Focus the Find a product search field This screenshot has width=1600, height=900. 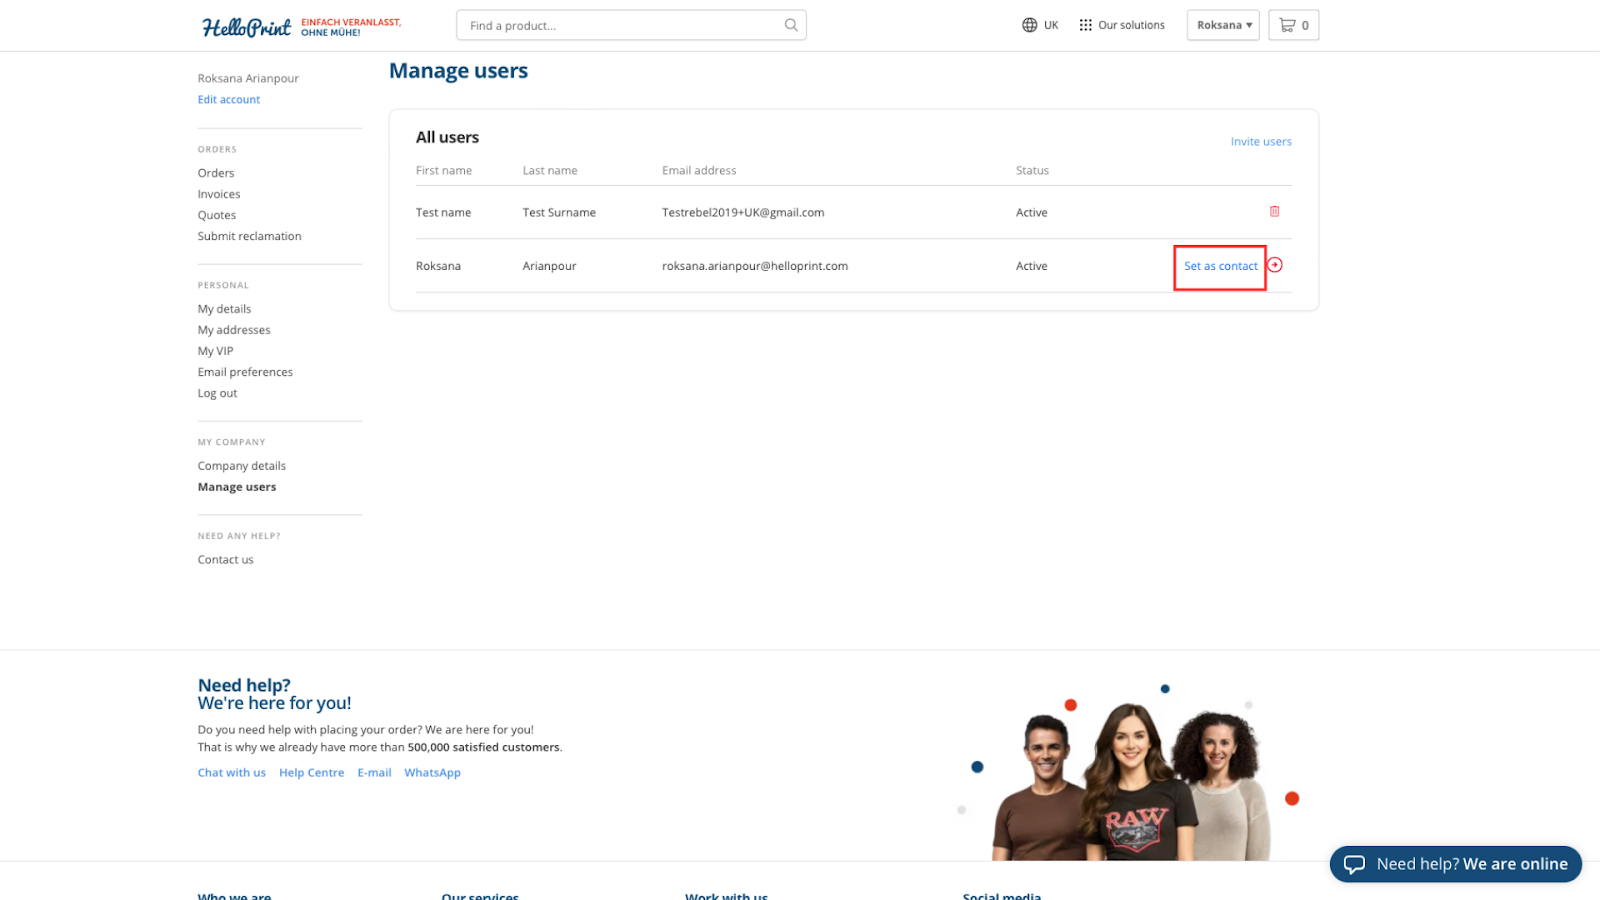(x=631, y=25)
